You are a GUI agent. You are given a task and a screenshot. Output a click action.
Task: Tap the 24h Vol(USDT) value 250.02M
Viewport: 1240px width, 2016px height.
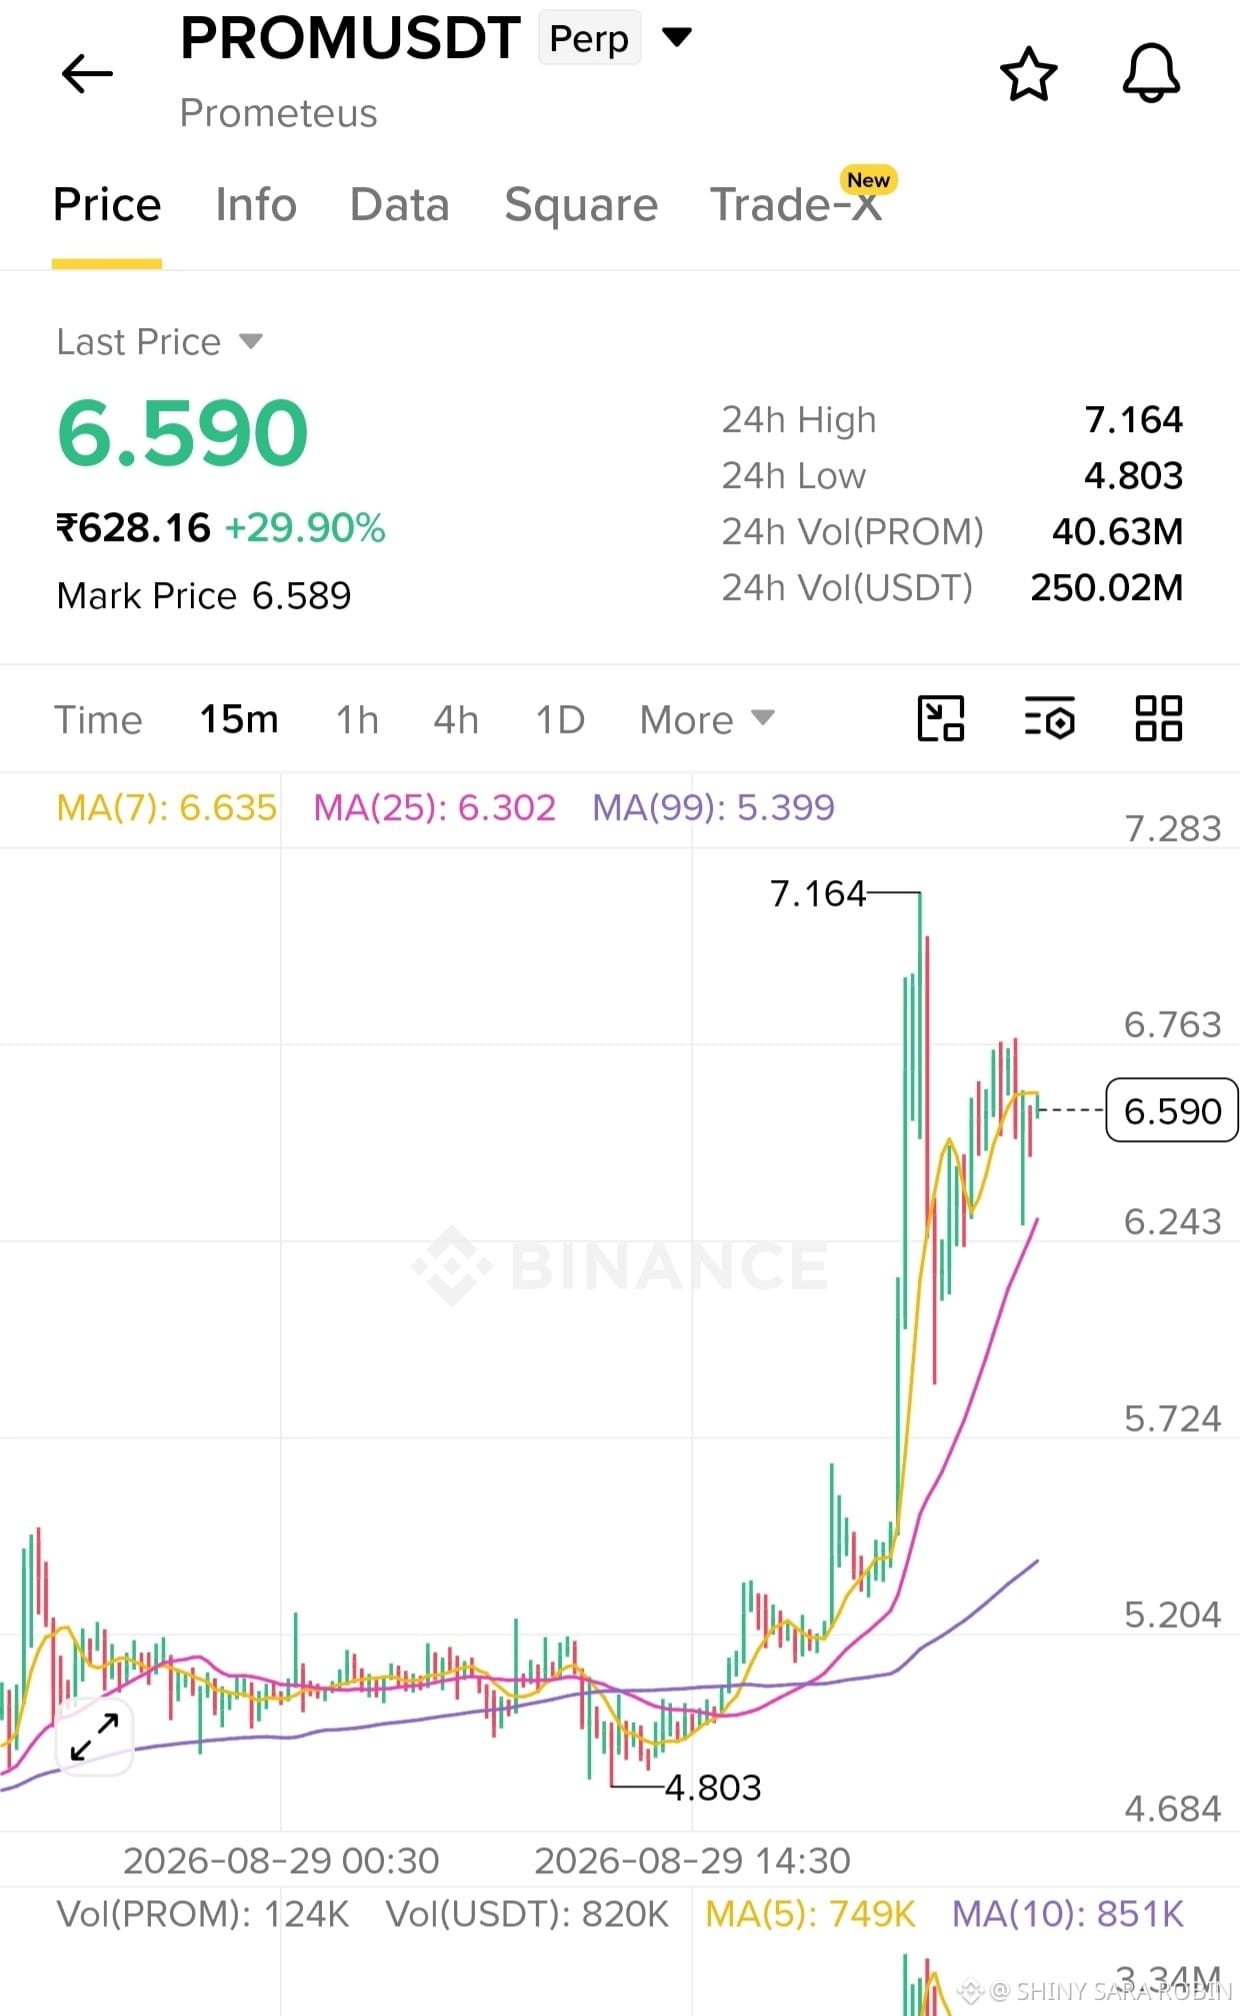(x=1107, y=587)
